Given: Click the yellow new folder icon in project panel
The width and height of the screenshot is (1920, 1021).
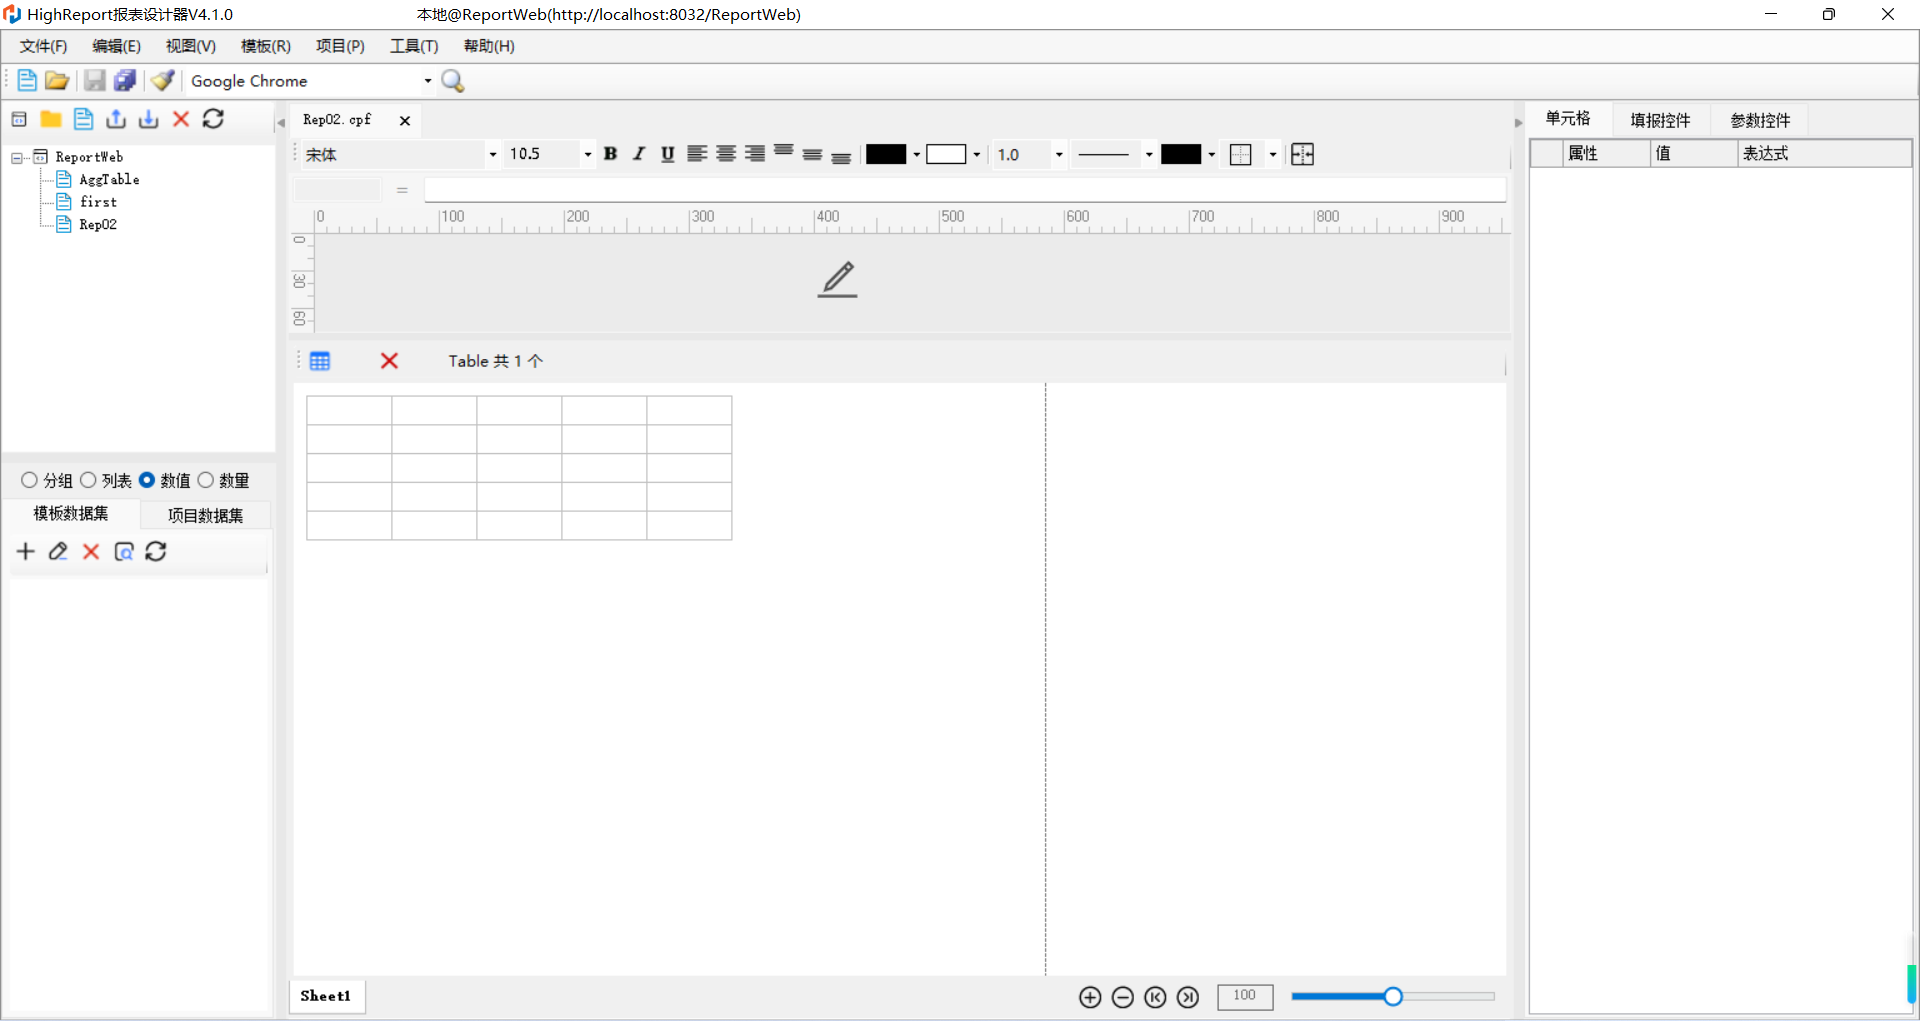Looking at the screenshot, I should pos(51,119).
